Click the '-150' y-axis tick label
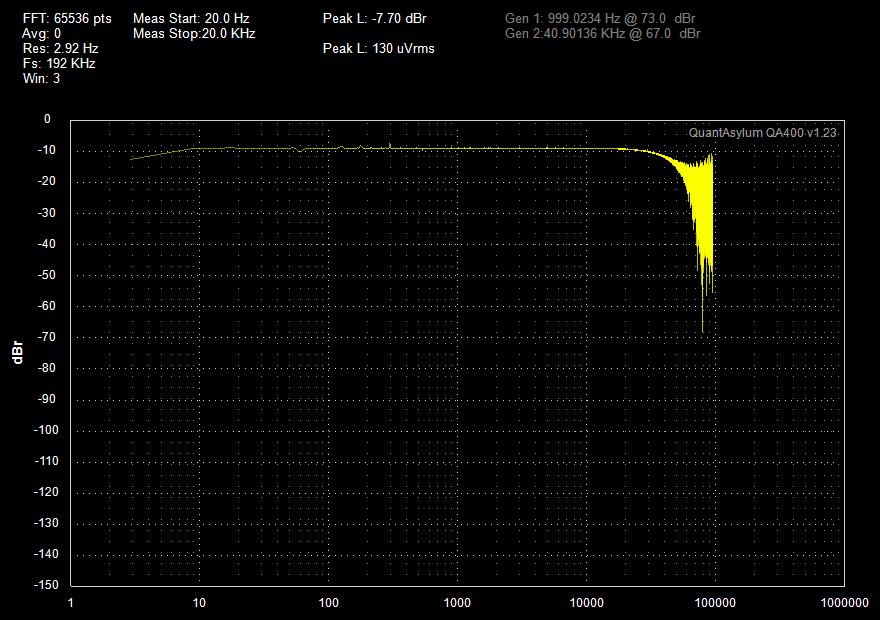 coord(46,585)
